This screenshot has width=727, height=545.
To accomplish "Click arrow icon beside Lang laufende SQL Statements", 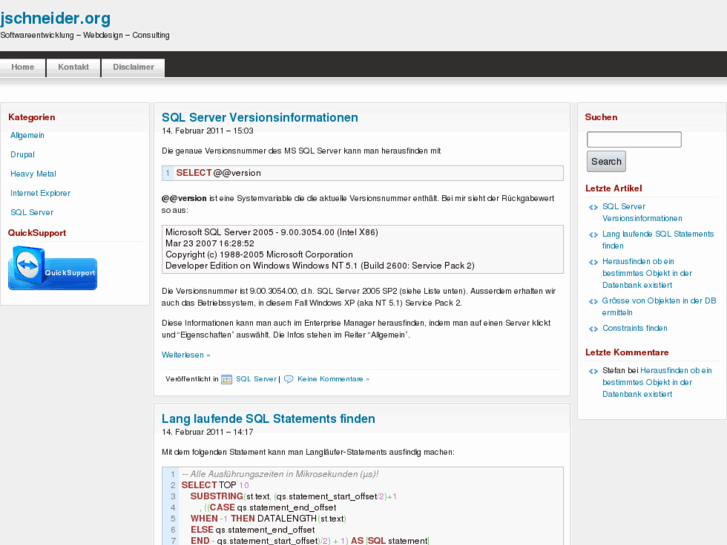I will tap(593, 235).
